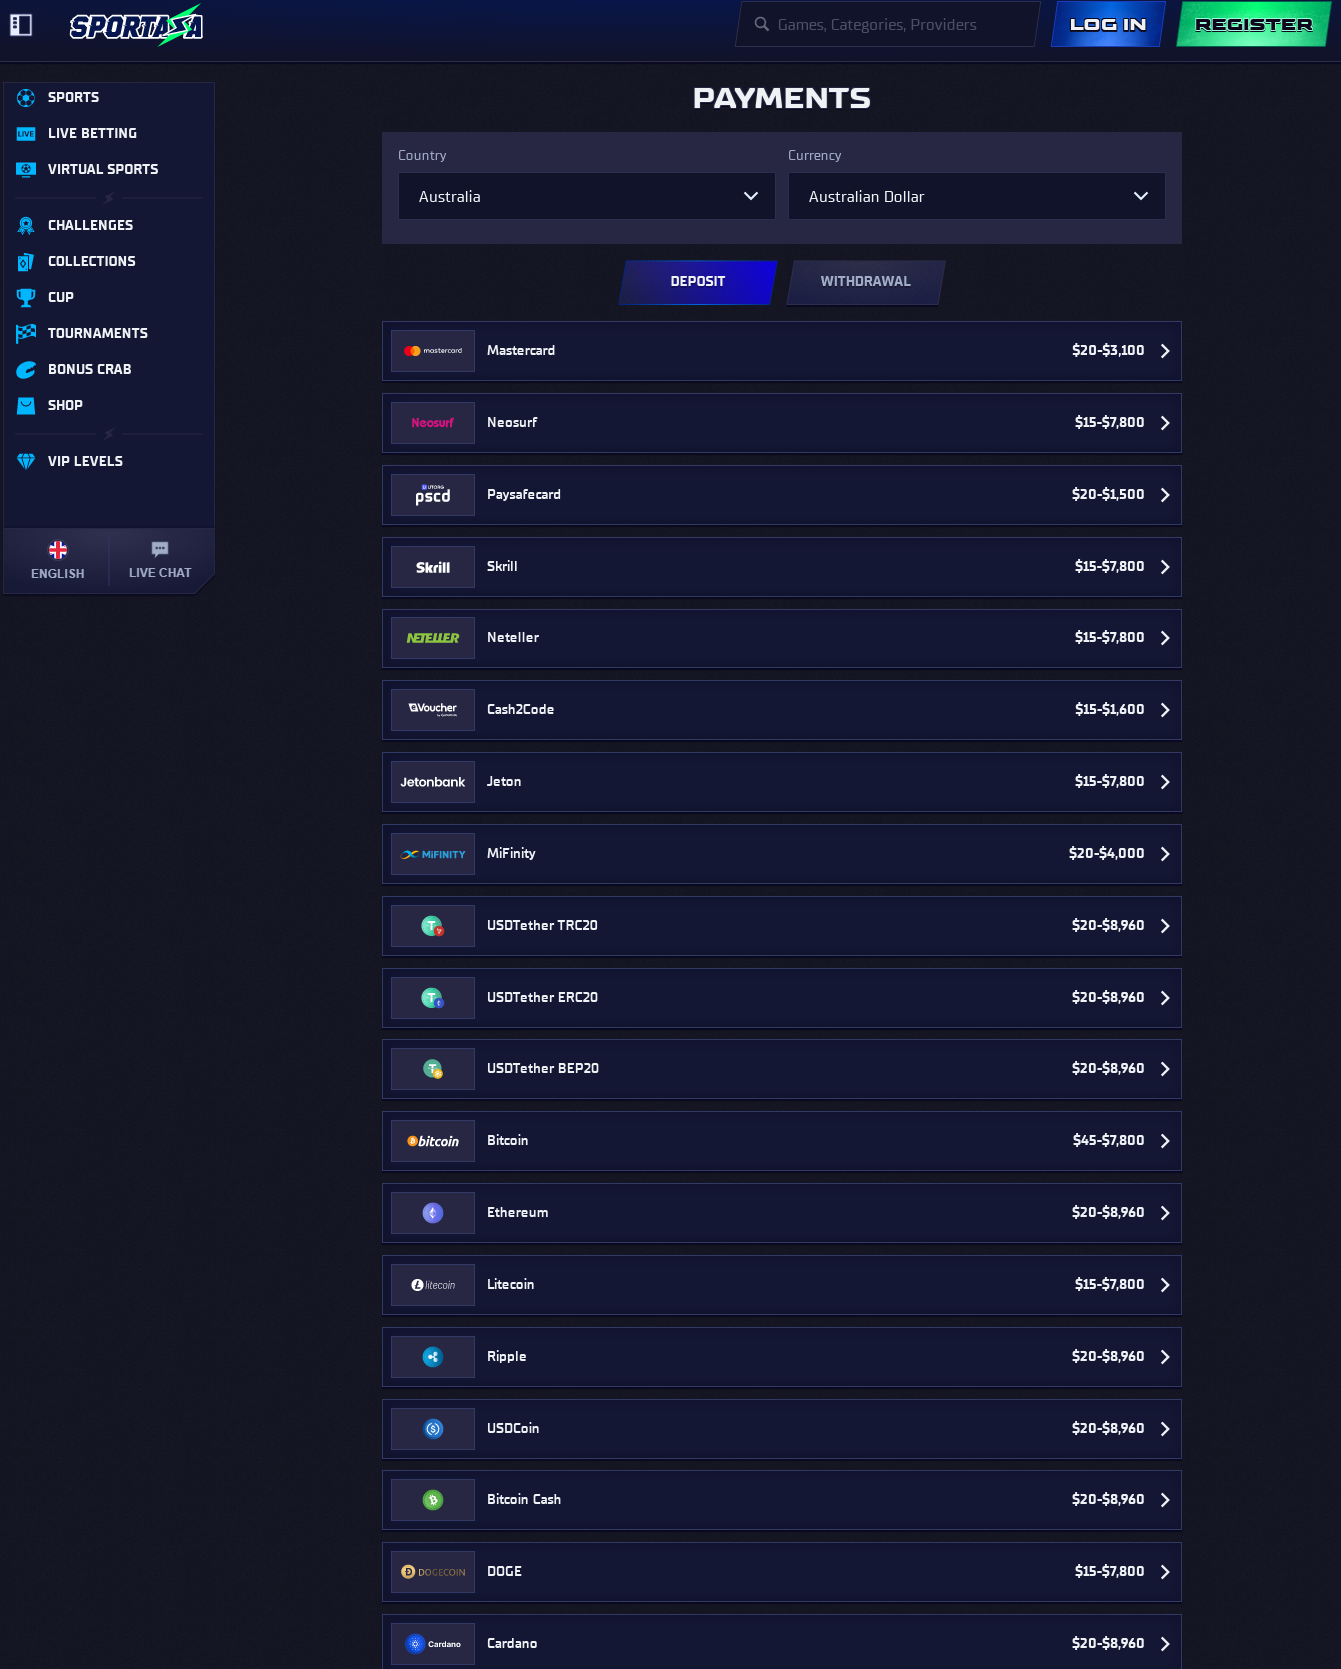
Task: Select the Skrill payment method row
Action: coord(781,567)
